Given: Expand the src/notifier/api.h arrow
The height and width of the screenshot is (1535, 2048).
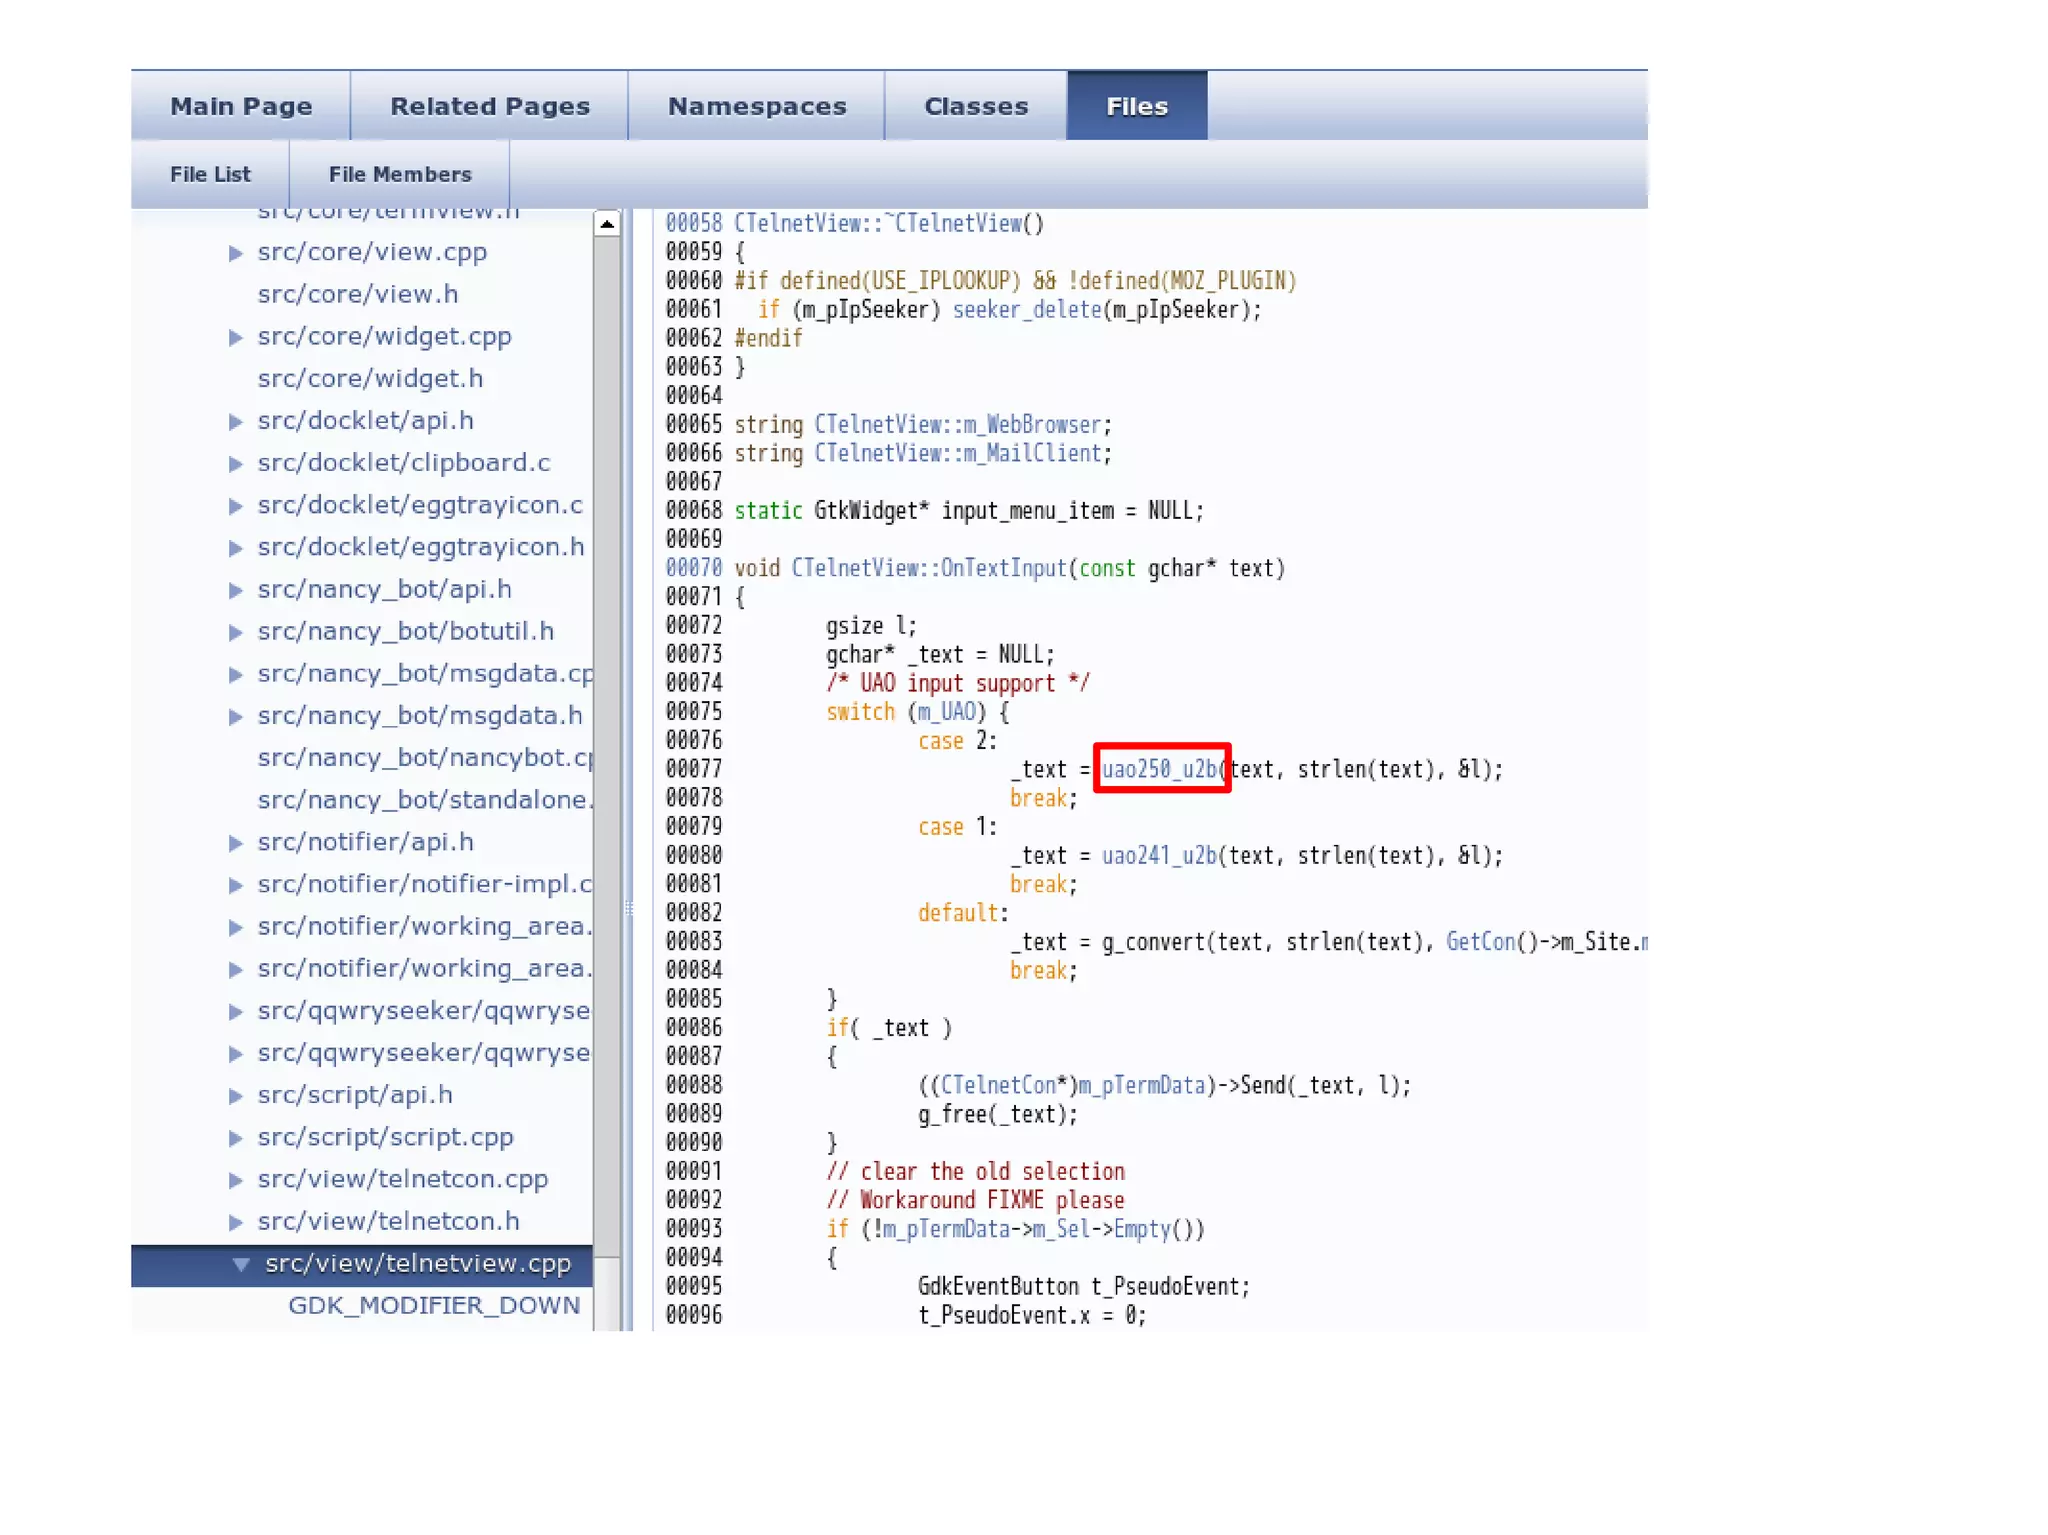Looking at the screenshot, I should tap(235, 843).
